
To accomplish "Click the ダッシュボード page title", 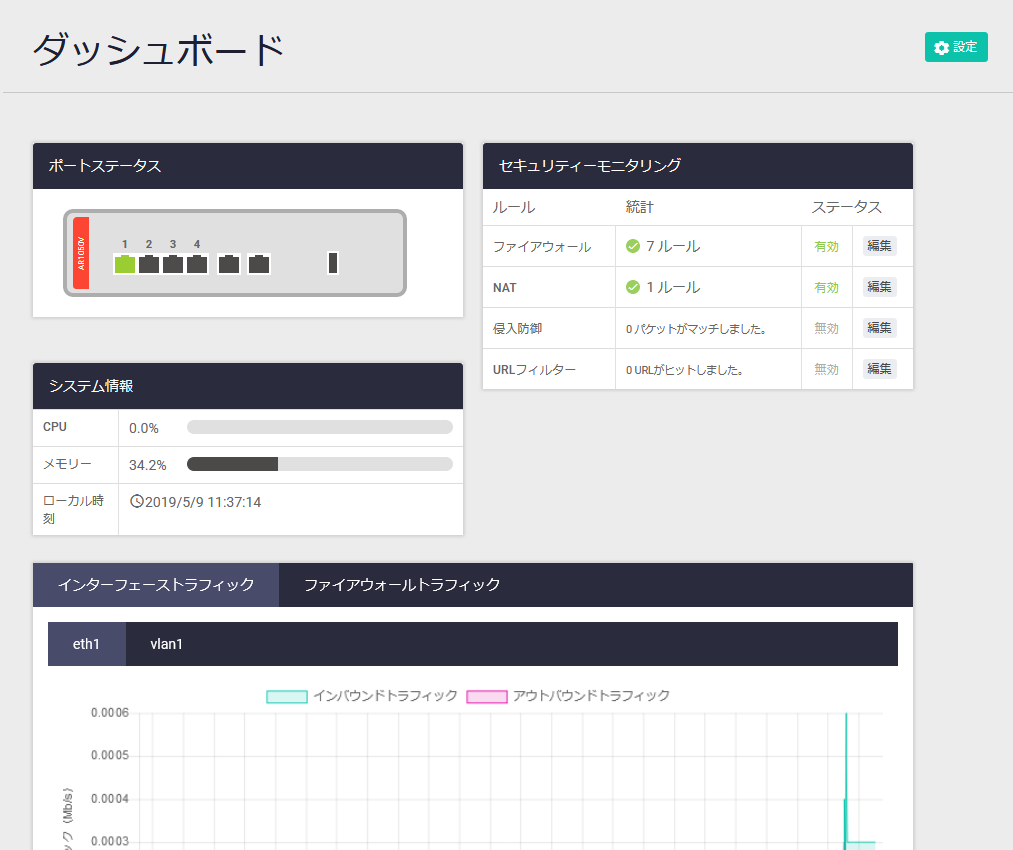I will pyautogui.click(x=159, y=50).
